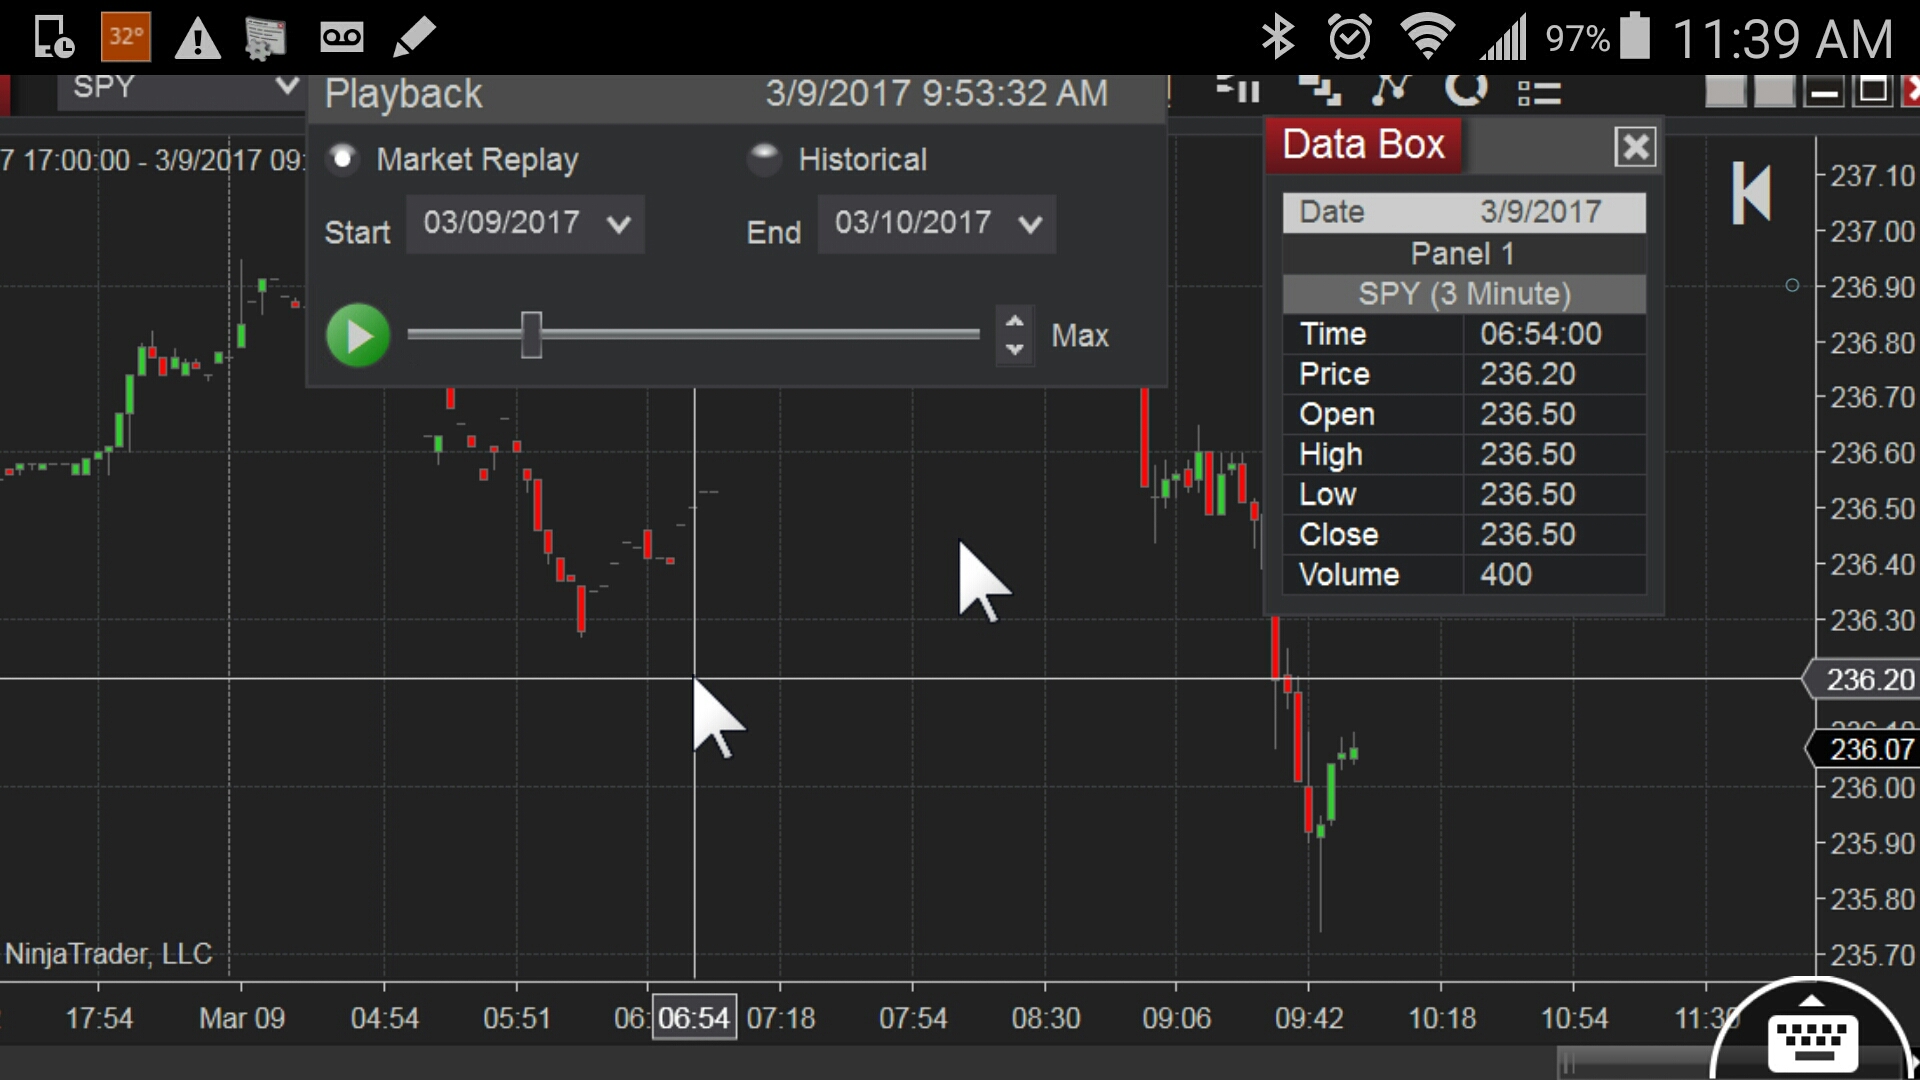Click the playback speed slider handle
Viewport: 1920px width, 1080px height.
coord(531,335)
